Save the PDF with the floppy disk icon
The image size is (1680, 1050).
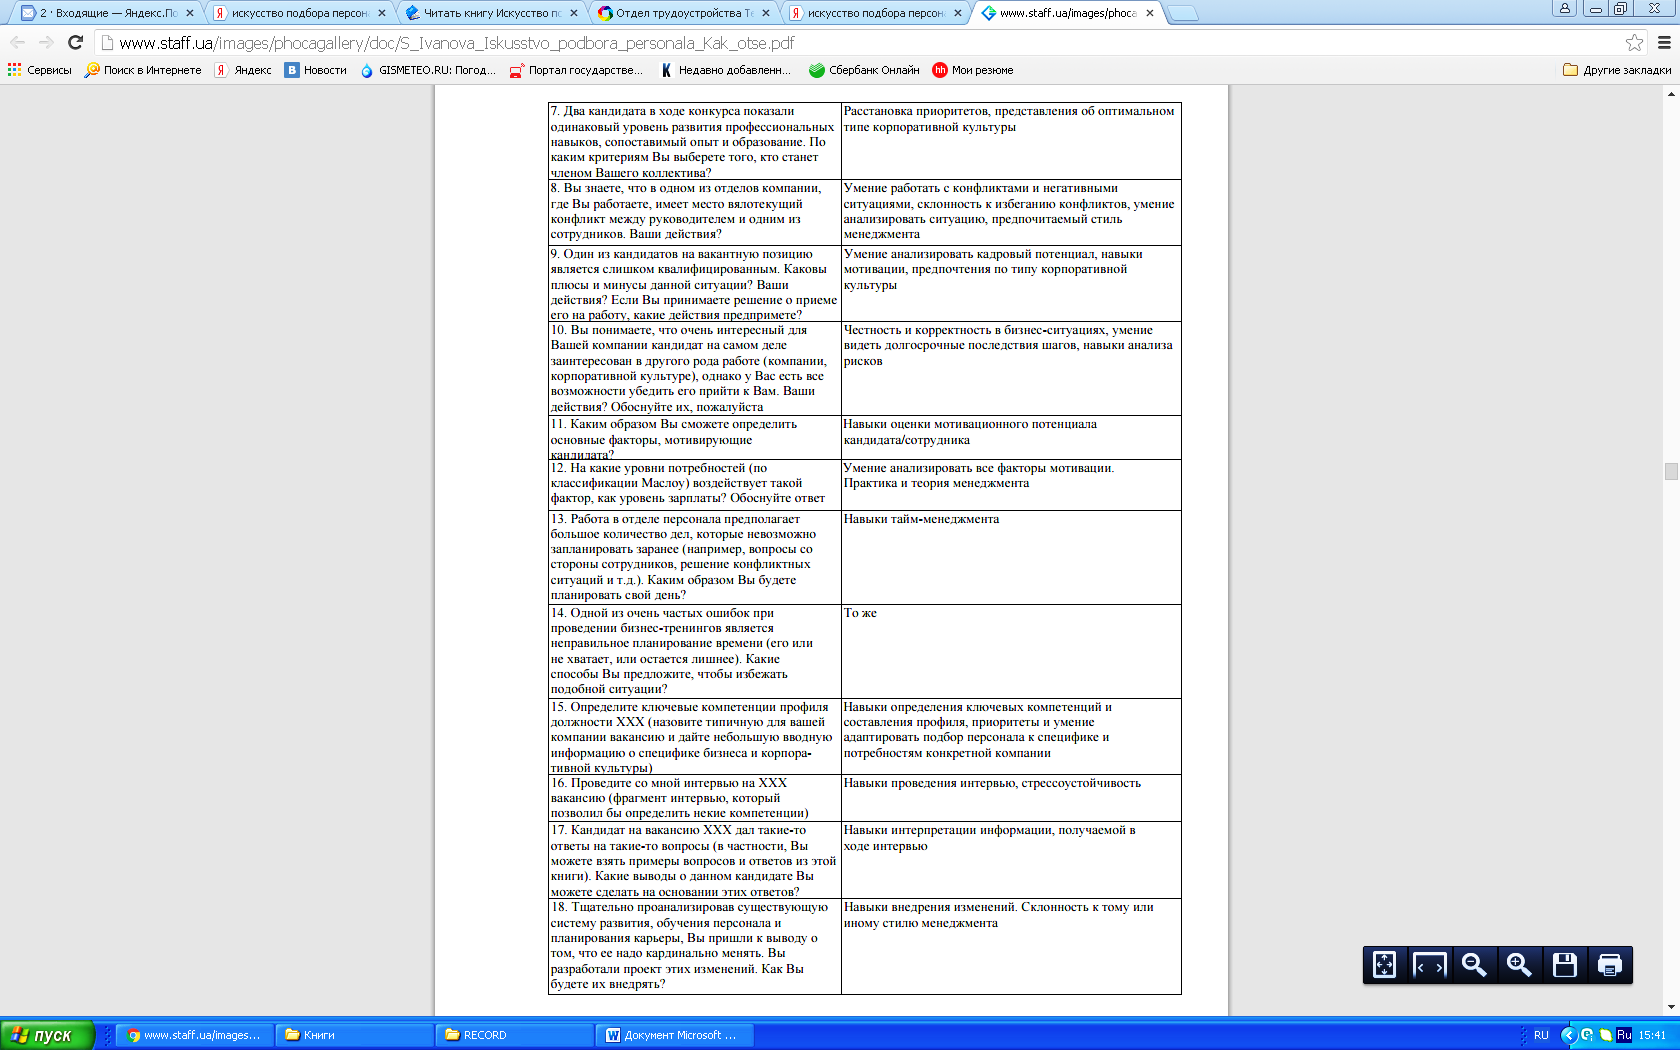pyautogui.click(x=1565, y=965)
